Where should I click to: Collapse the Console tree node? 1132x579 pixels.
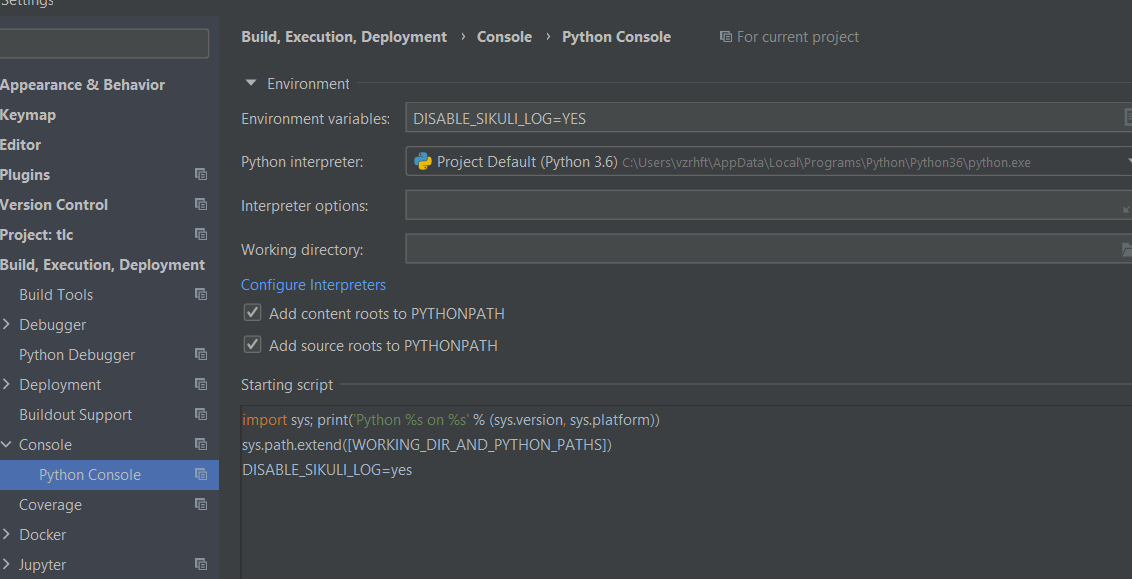[7, 445]
